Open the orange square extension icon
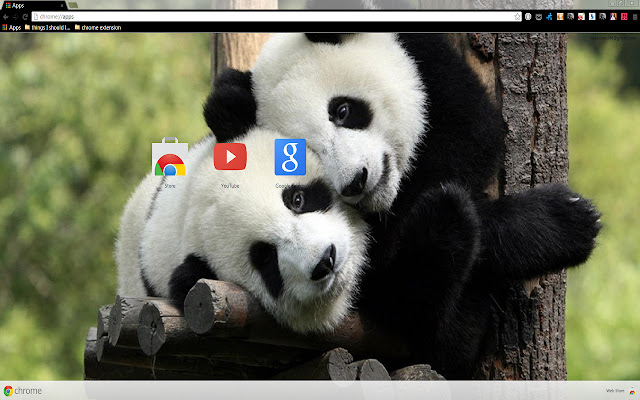640x400 pixels. point(560,17)
